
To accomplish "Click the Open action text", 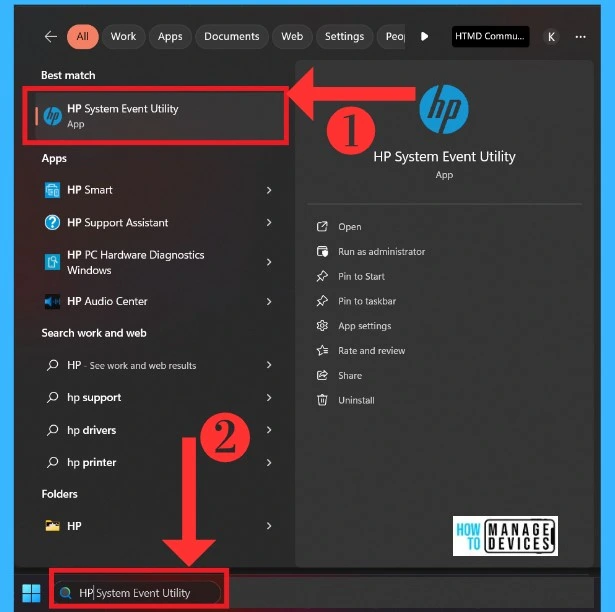I will point(349,227).
